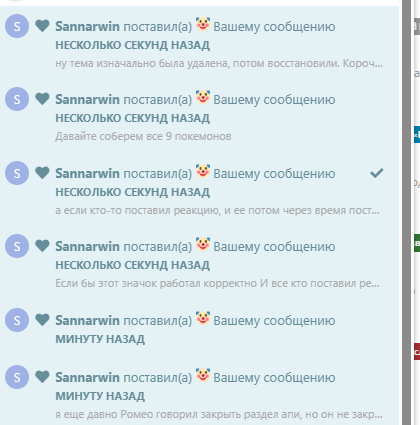Image resolution: width=420 pixels, height=425 pixels.
Task: Open preview 'ну тема изначально была удалена'
Action: click(219, 63)
